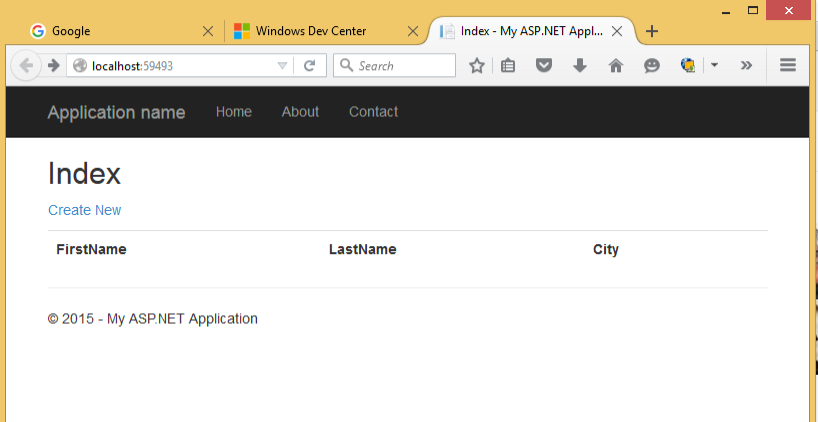Click the smiley chat icon in toolbar
Viewport: 818px width, 422px height.
651,66
